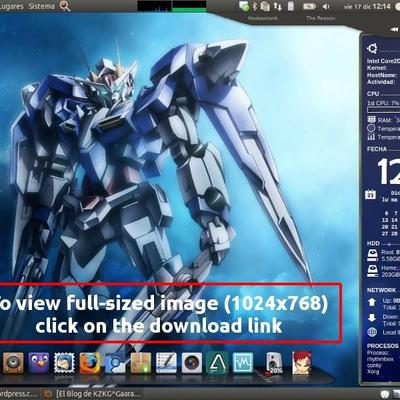The height and width of the screenshot is (400, 400).
Task: Click the PROCESOS heading in Conky
Action: tap(383, 346)
